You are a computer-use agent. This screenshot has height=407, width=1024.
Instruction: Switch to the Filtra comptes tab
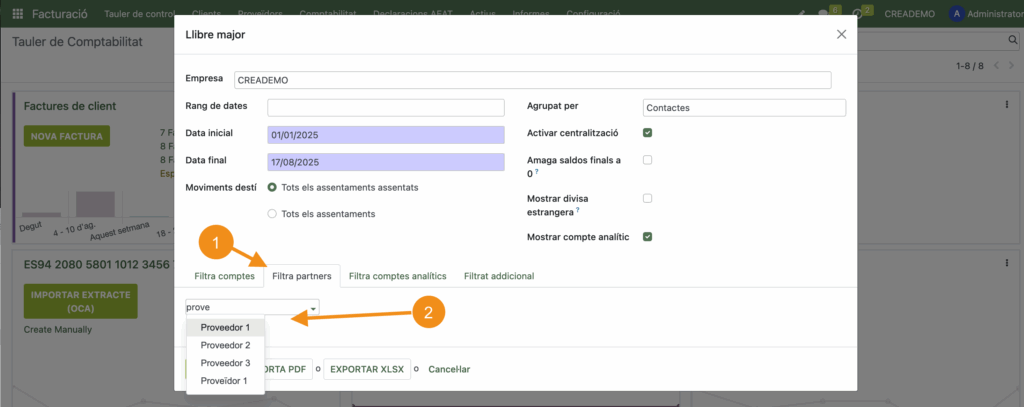tap(223, 275)
